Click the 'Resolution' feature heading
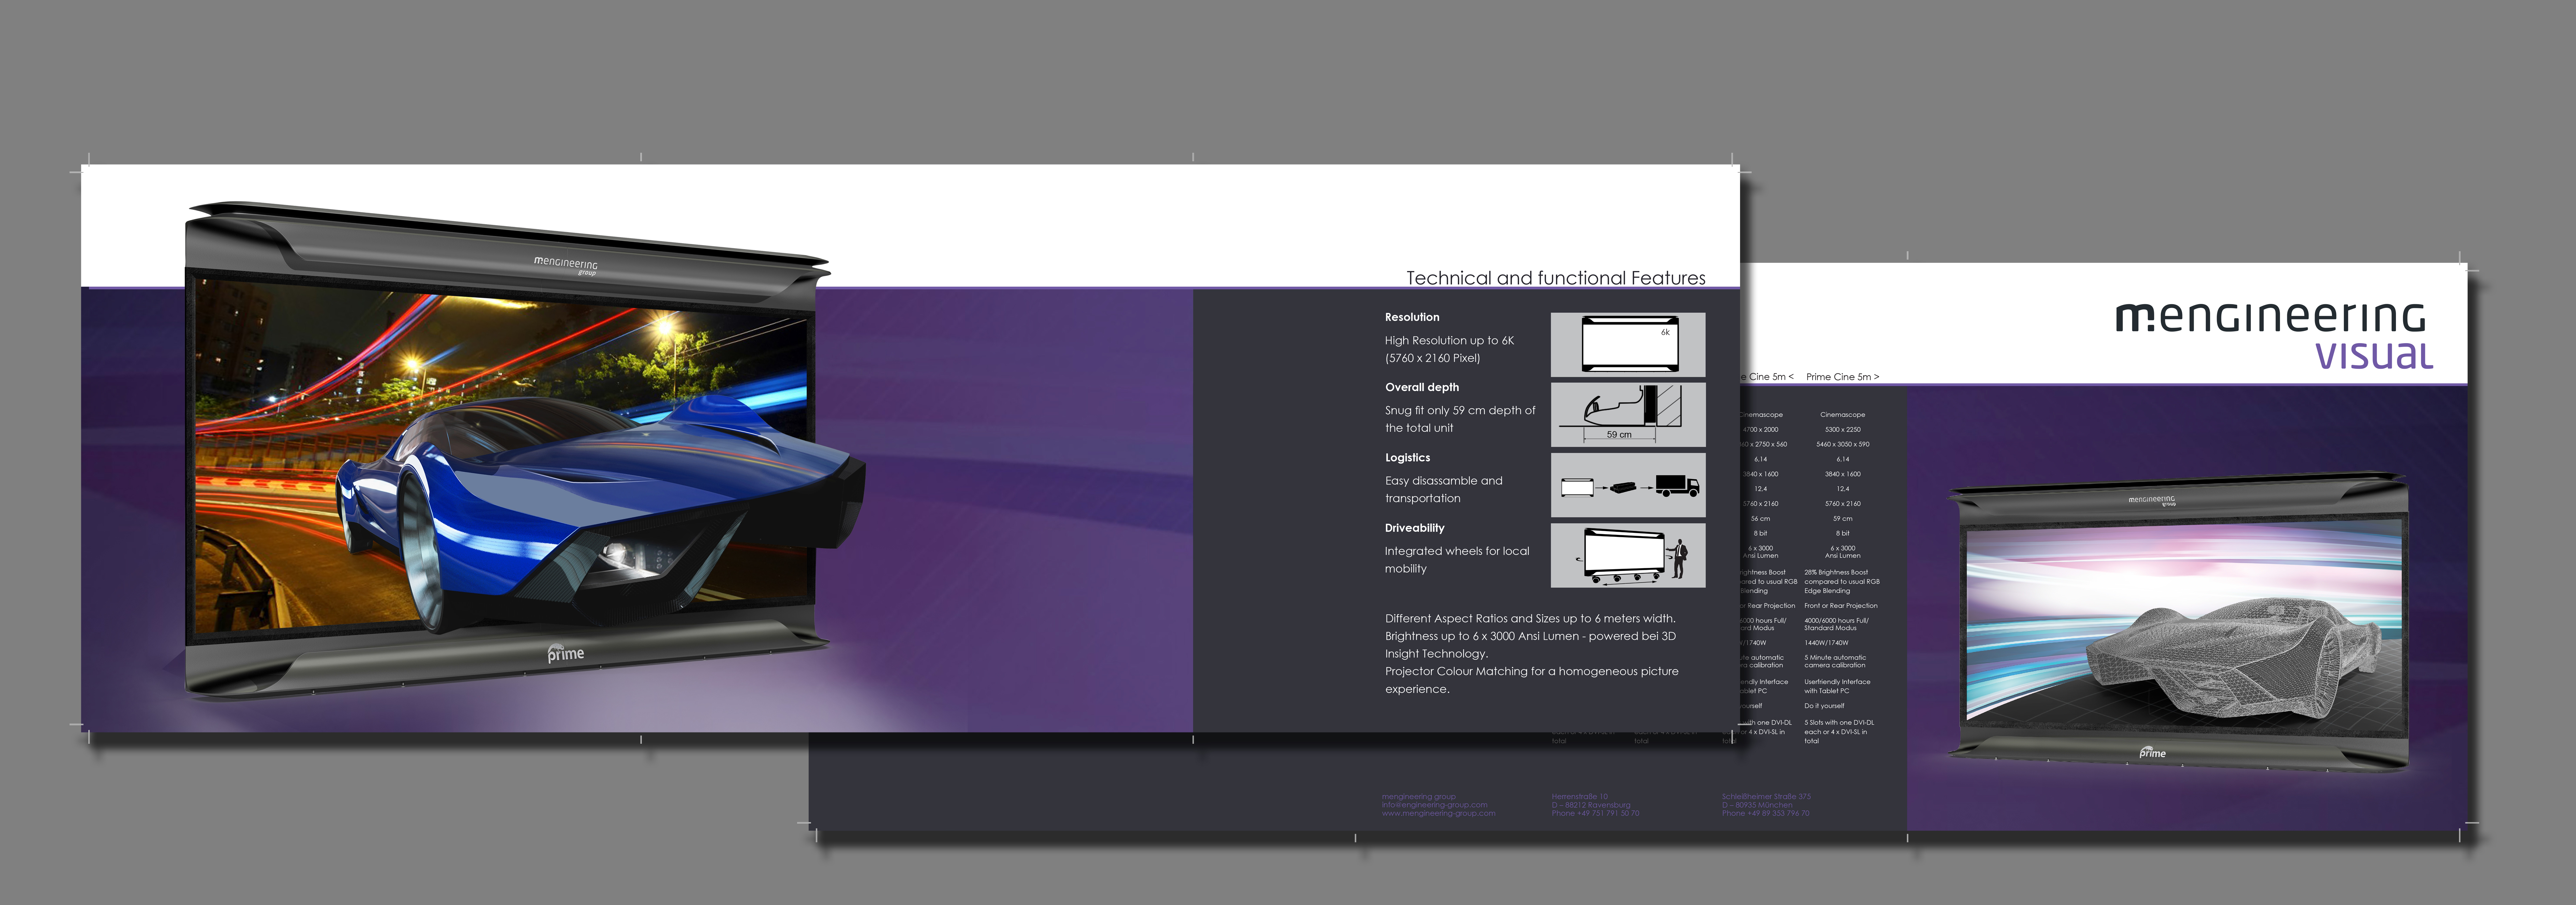This screenshot has width=2576, height=905. [x=1412, y=317]
